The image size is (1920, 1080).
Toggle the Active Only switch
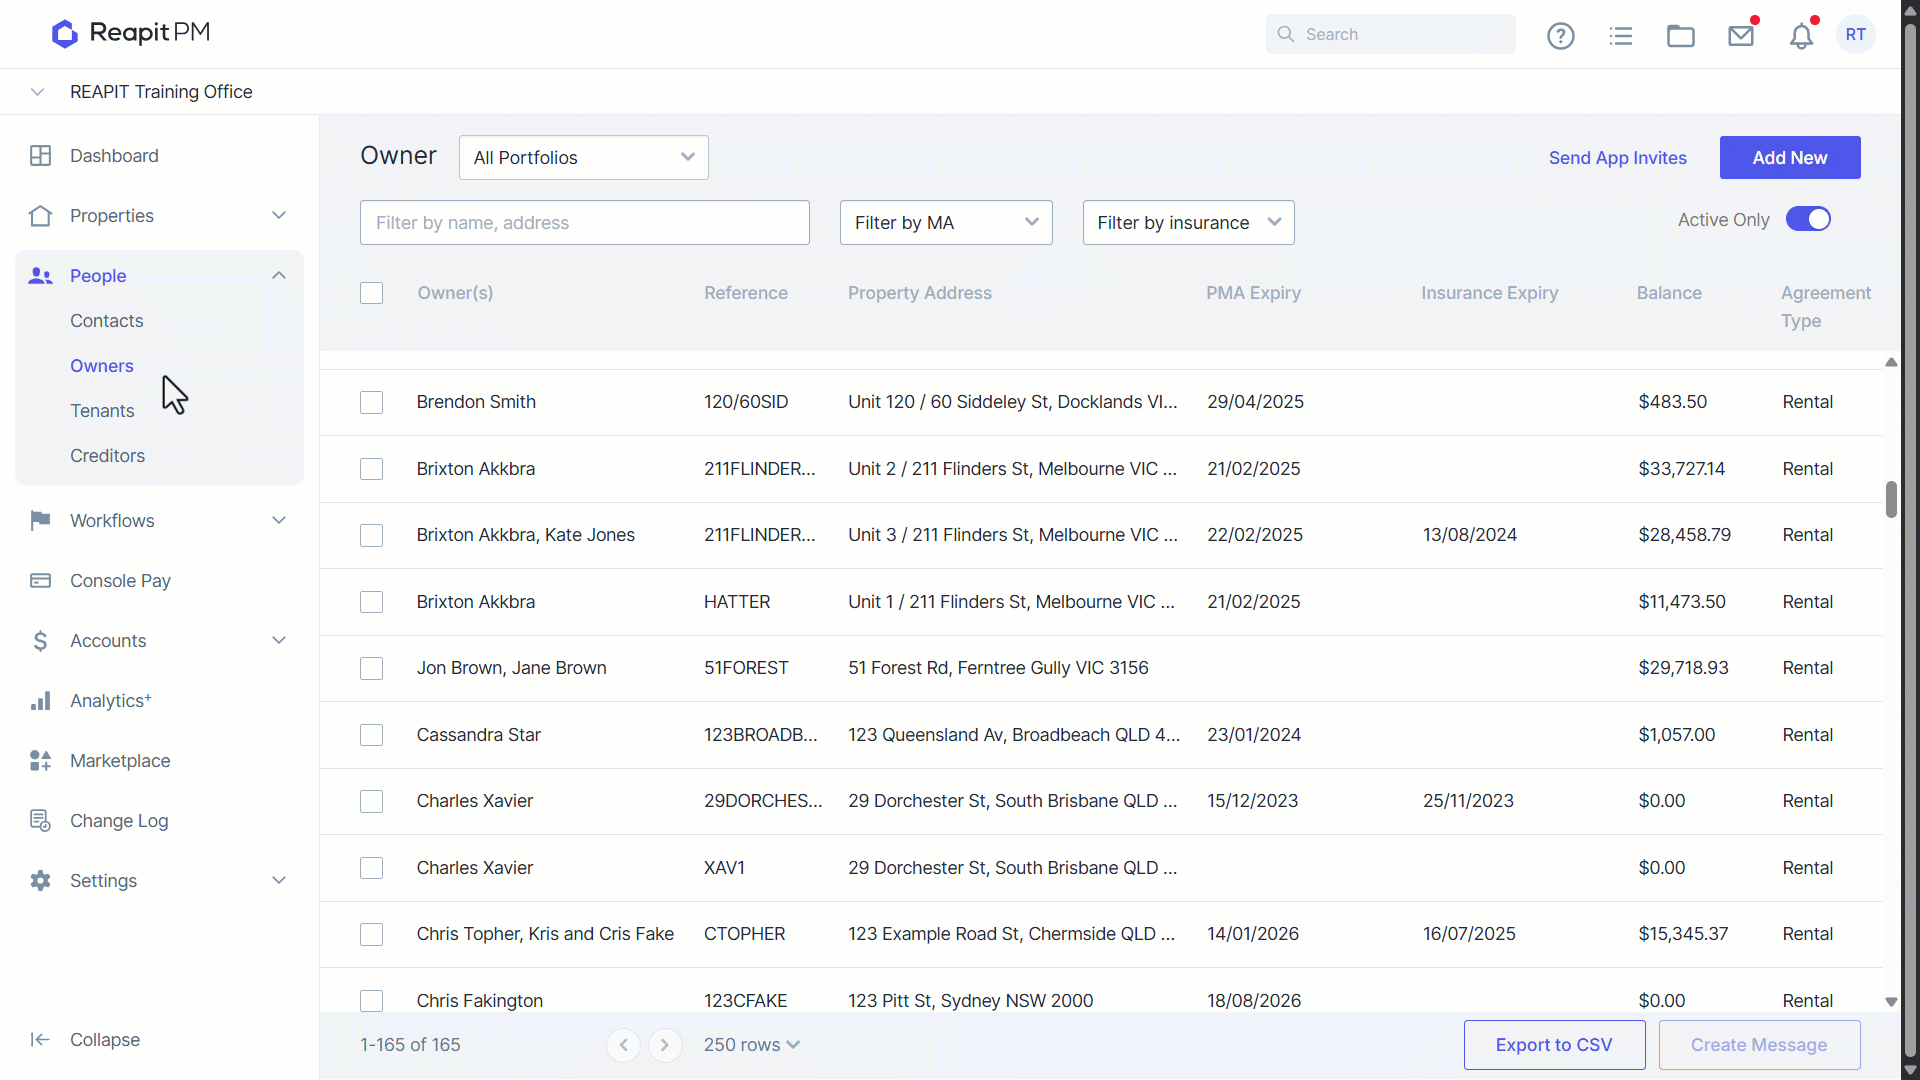(1808, 219)
